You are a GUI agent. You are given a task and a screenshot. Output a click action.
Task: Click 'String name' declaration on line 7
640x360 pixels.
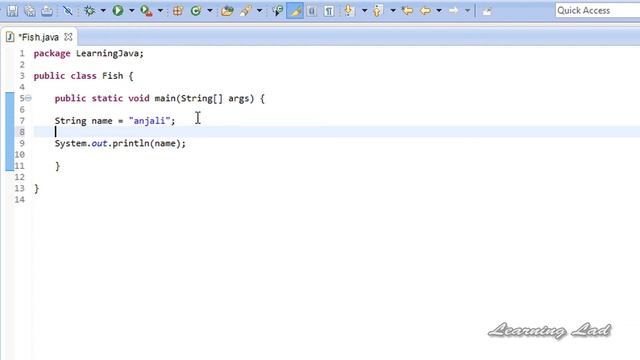tap(84, 121)
